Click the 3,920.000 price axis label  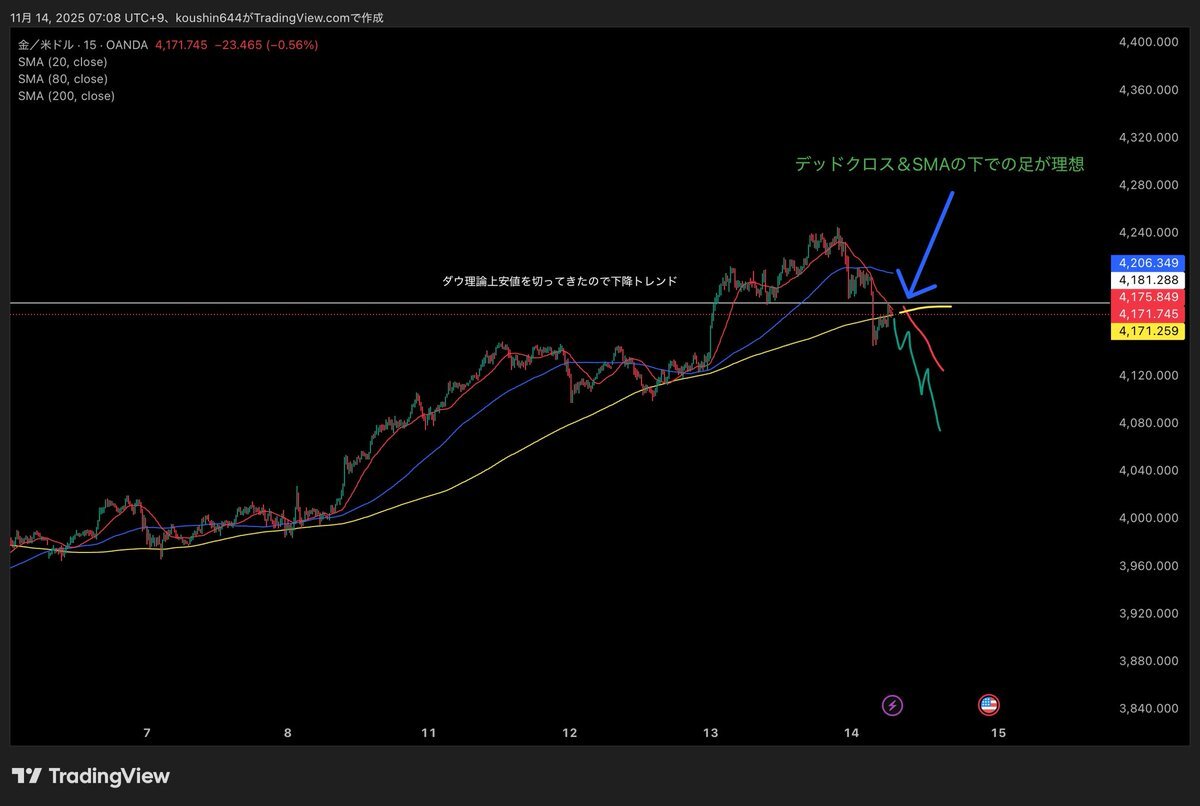click(x=1148, y=613)
